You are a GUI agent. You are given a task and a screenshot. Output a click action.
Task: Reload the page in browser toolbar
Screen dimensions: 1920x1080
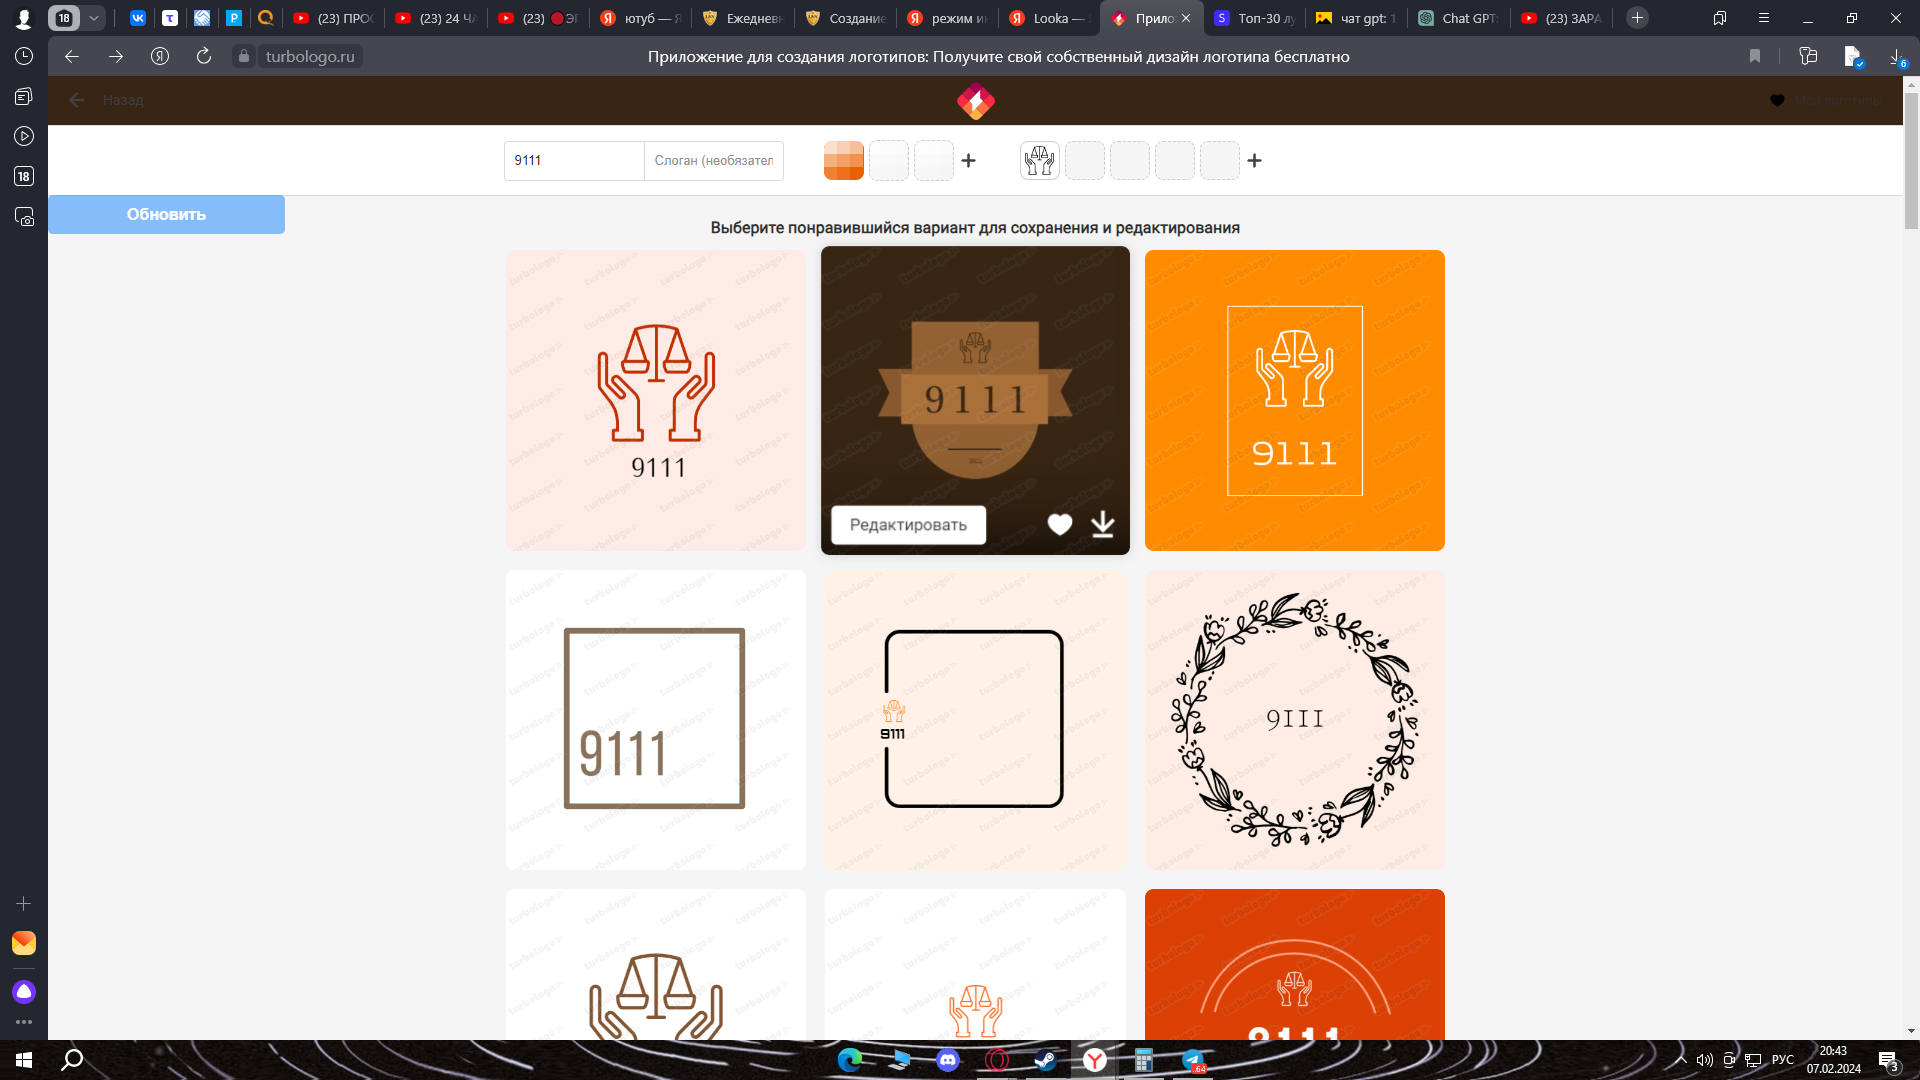204,56
